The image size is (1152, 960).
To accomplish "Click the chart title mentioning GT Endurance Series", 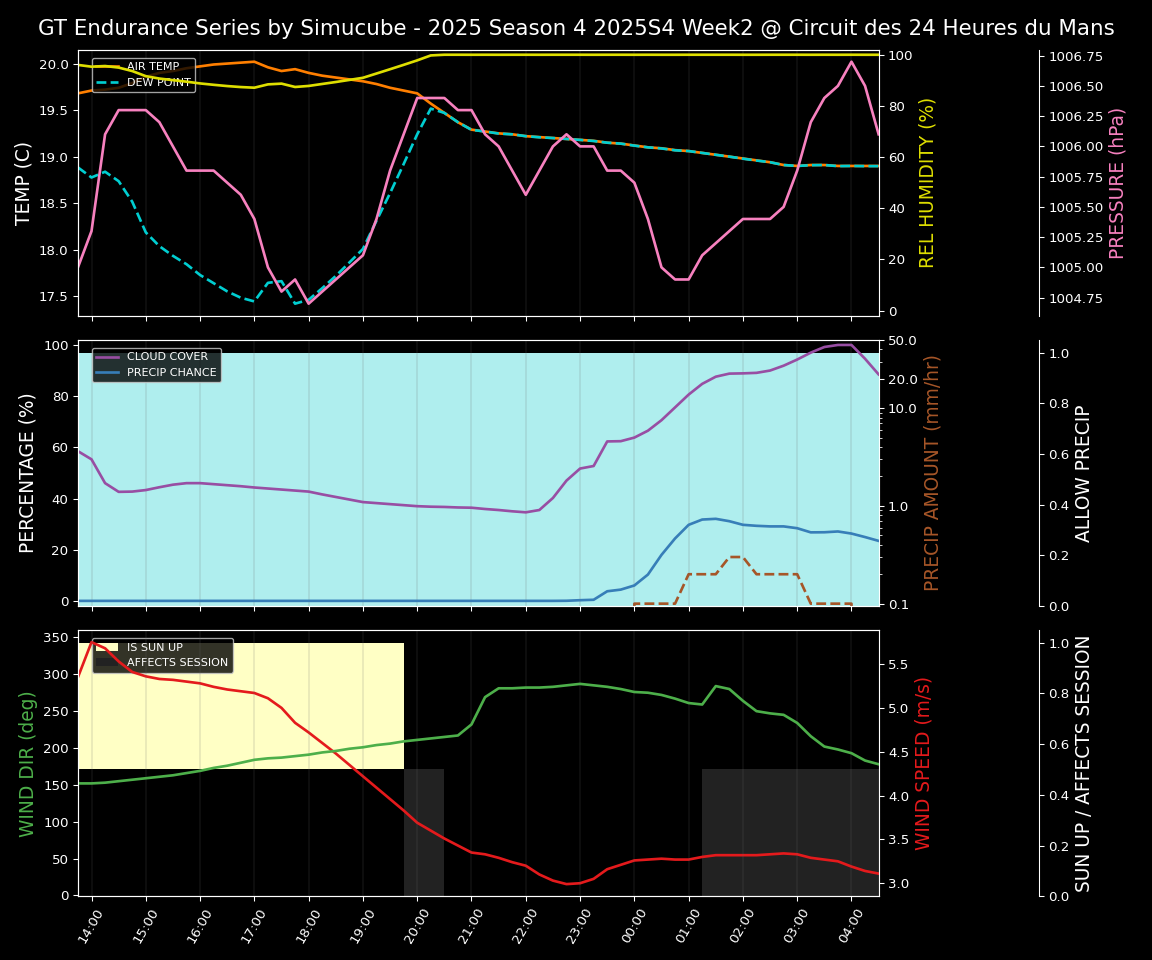I will click(576, 28).
